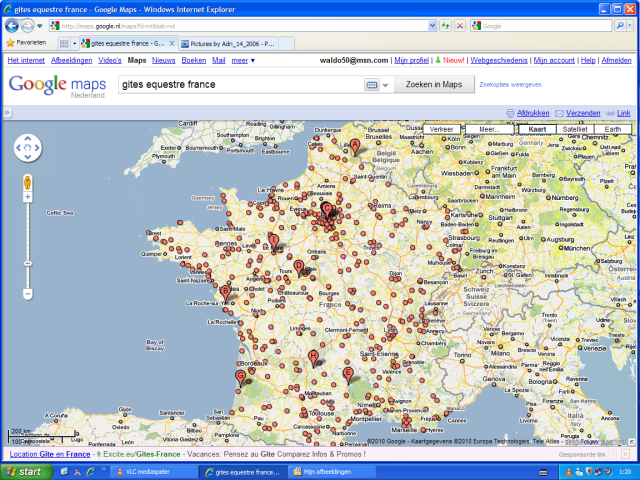The height and width of the screenshot is (480, 640).
Task: Switch to Mijn afbeeldingen taskbar item
Action: click(331, 472)
